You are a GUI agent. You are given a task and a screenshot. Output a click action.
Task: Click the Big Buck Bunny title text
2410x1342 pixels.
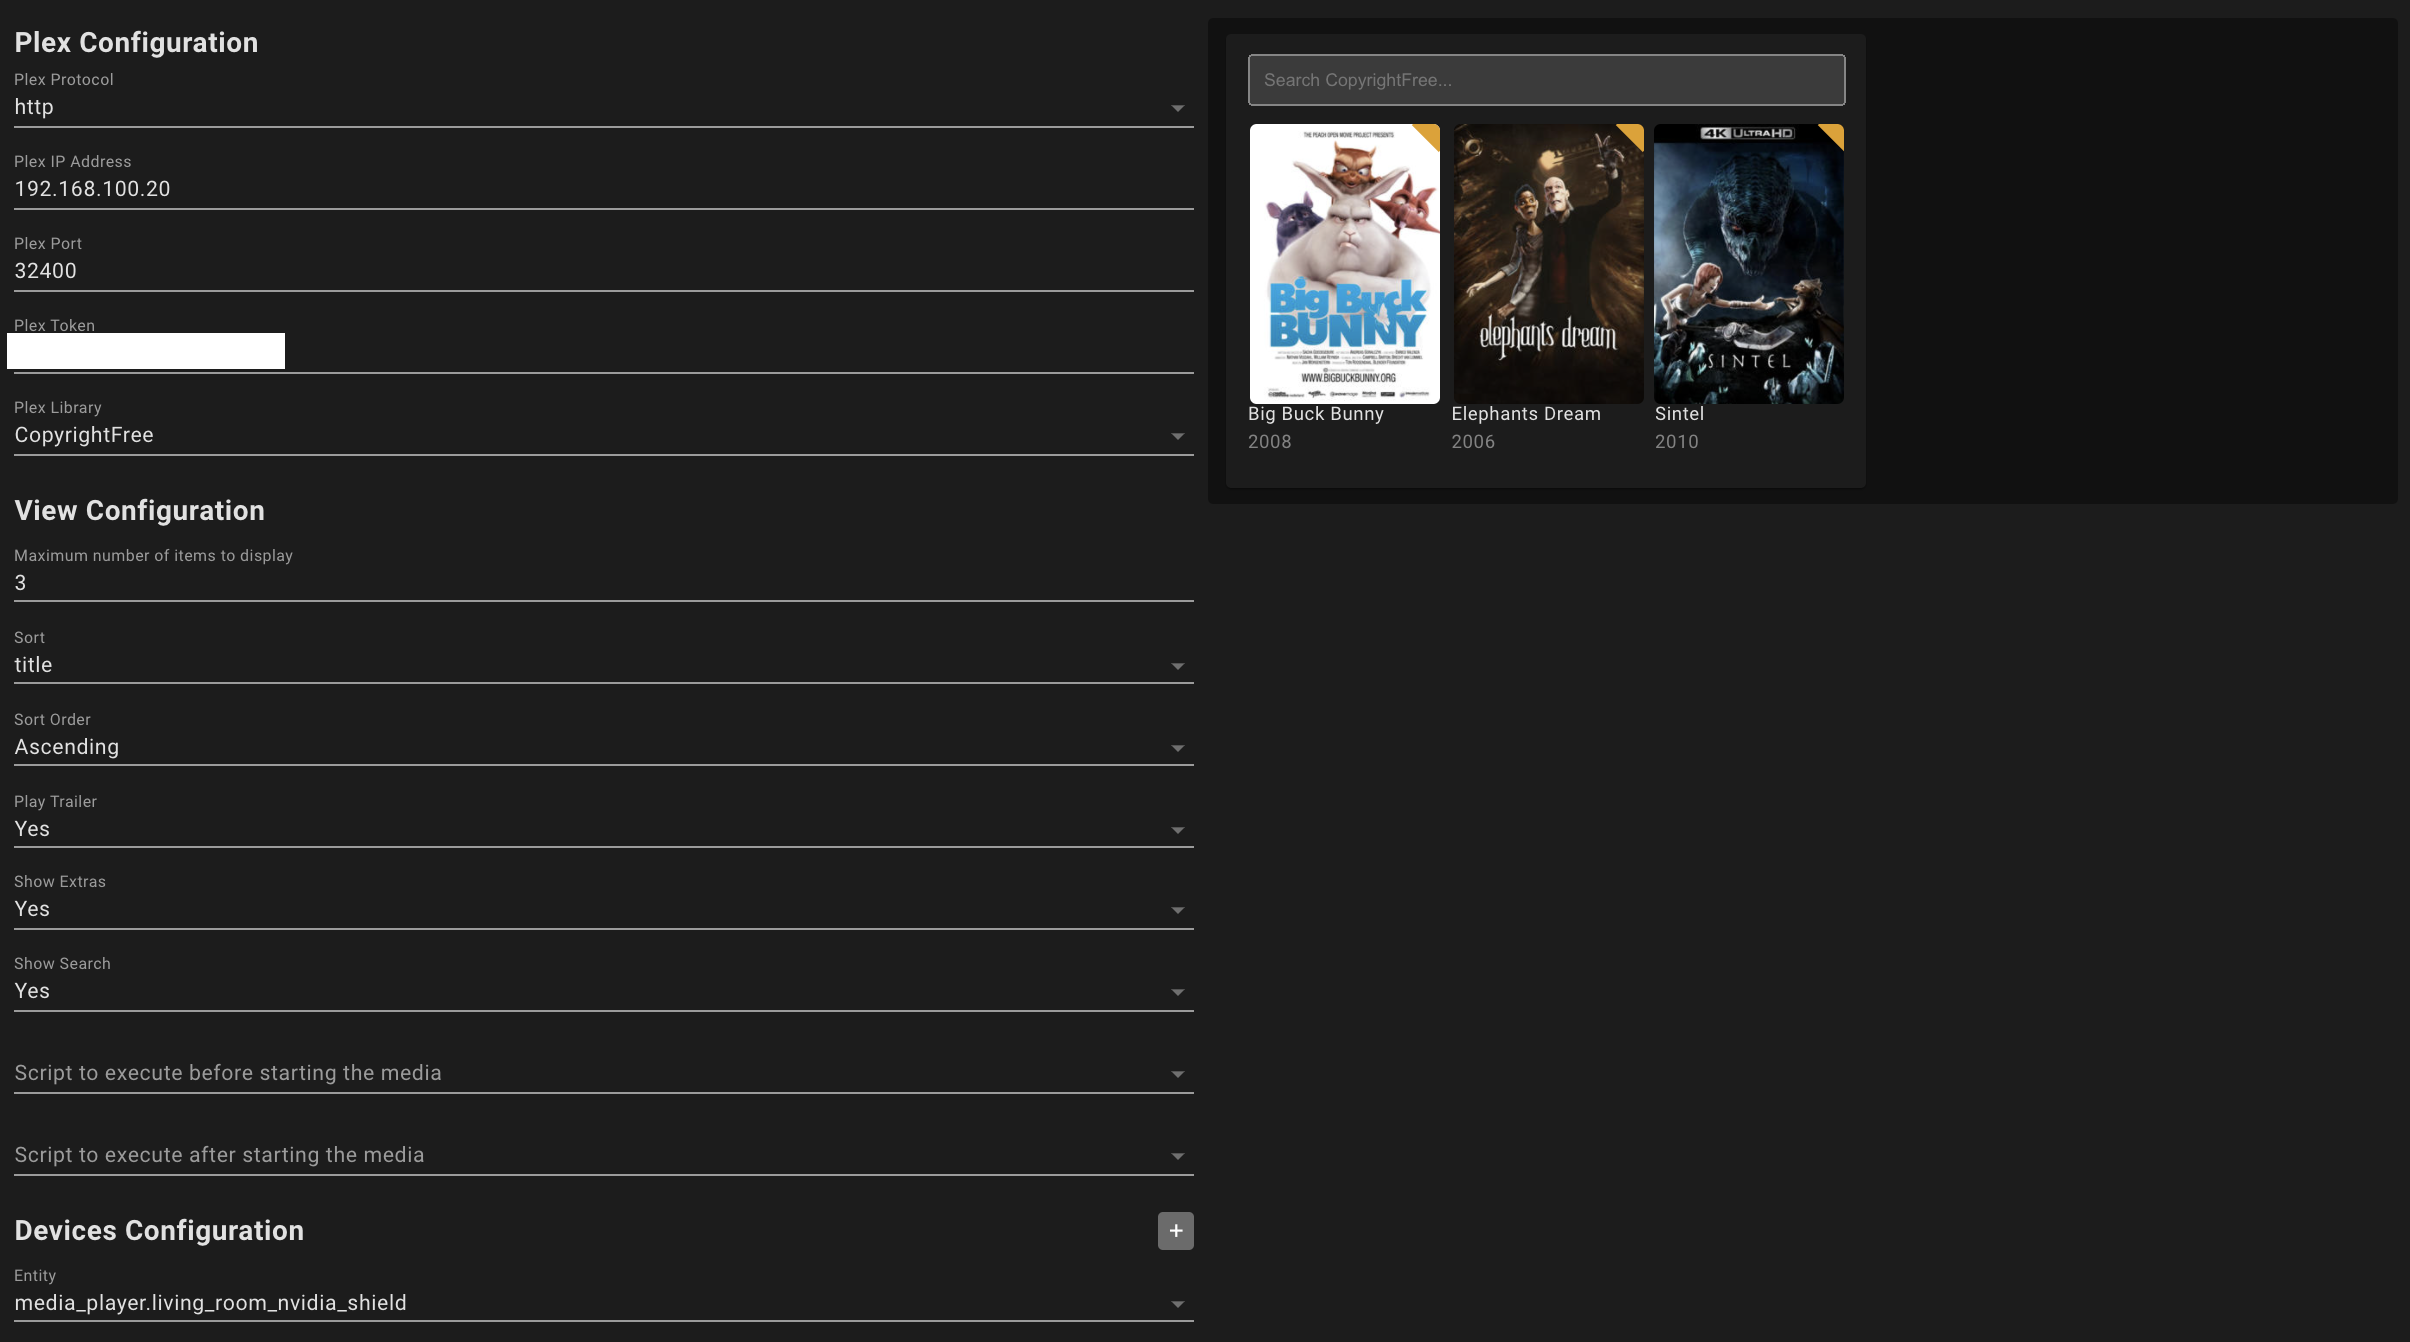point(1315,414)
